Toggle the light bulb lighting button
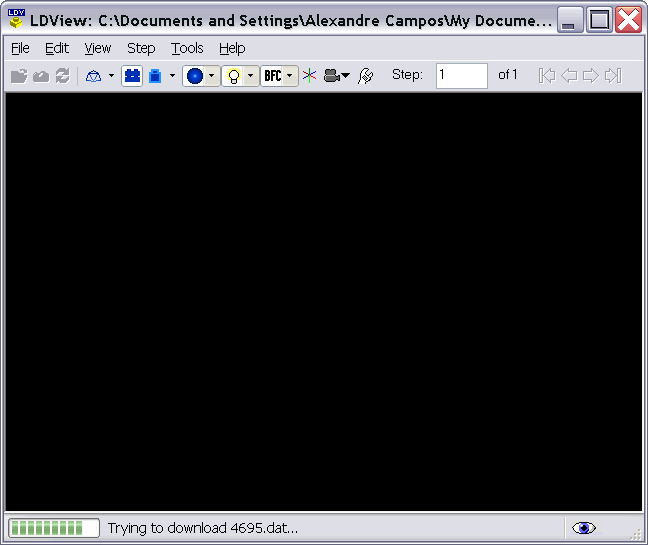648x545 pixels. (x=234, y=76)
